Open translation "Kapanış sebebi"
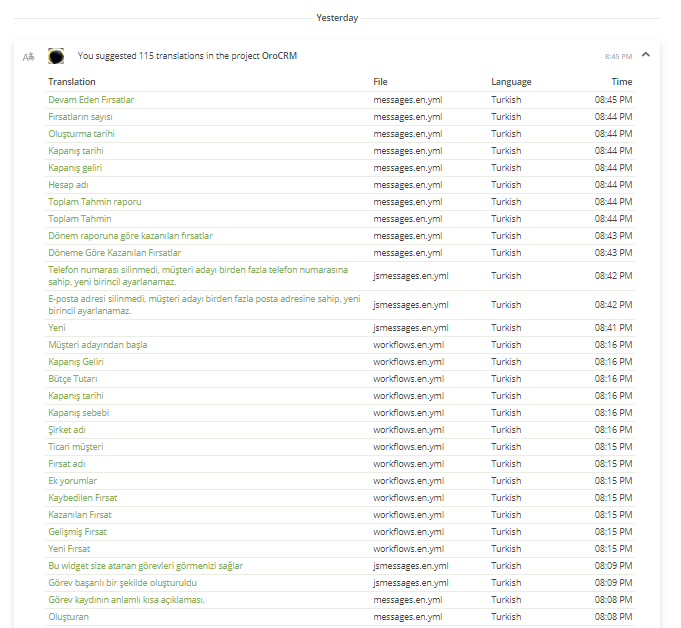Viewport: 681px width, 628px height. tap(79, 413)
